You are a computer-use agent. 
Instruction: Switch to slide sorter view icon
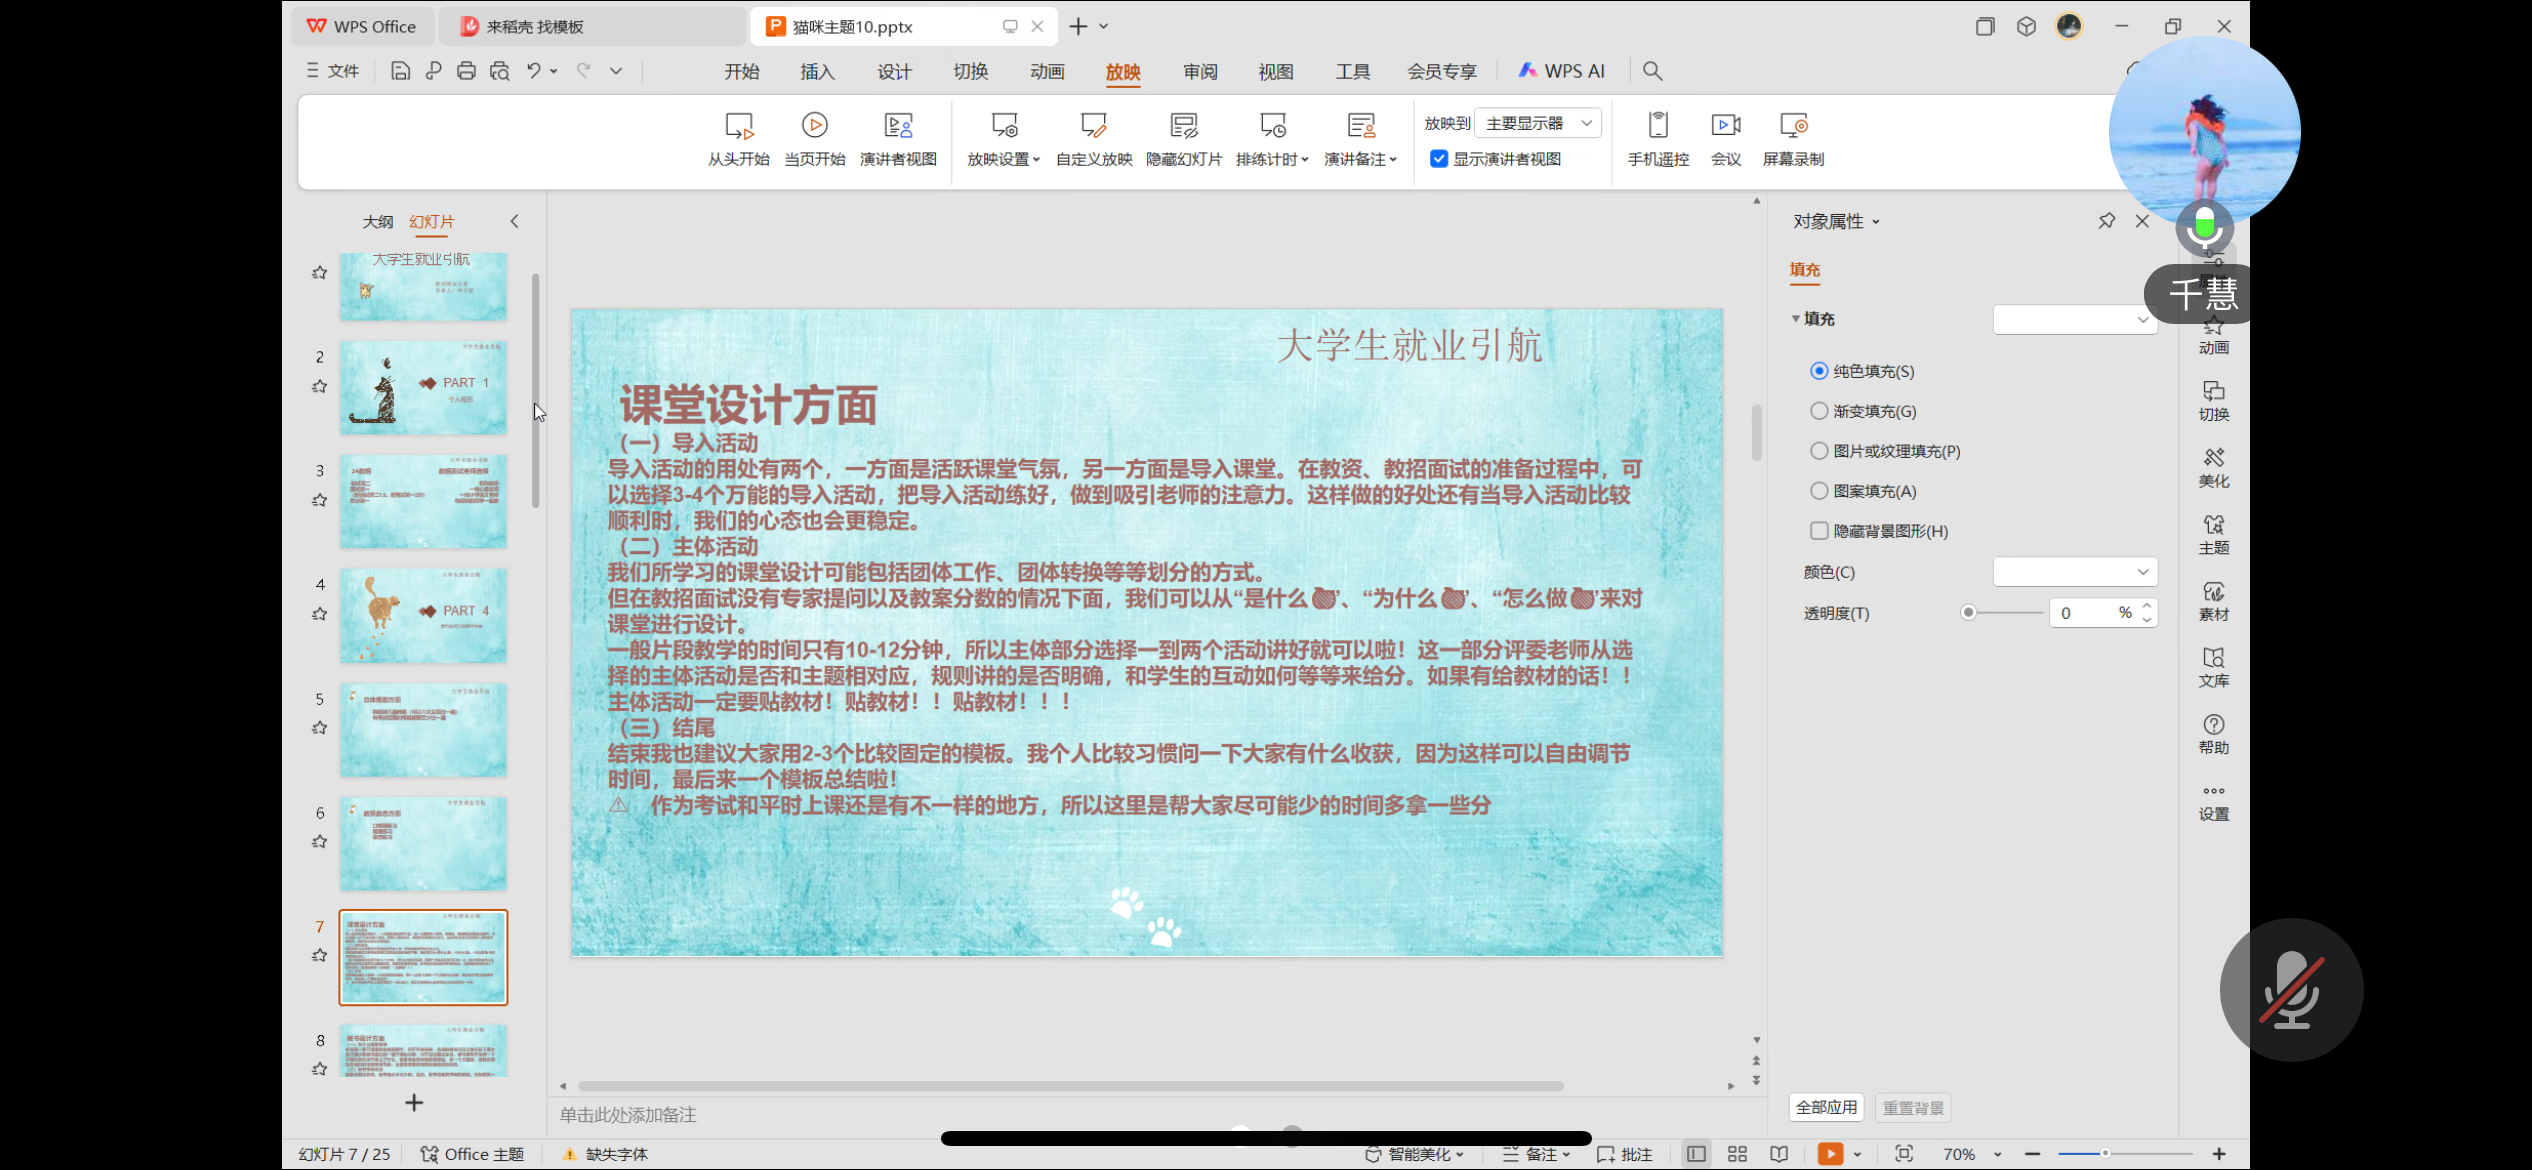[x=1737, y=1153]
